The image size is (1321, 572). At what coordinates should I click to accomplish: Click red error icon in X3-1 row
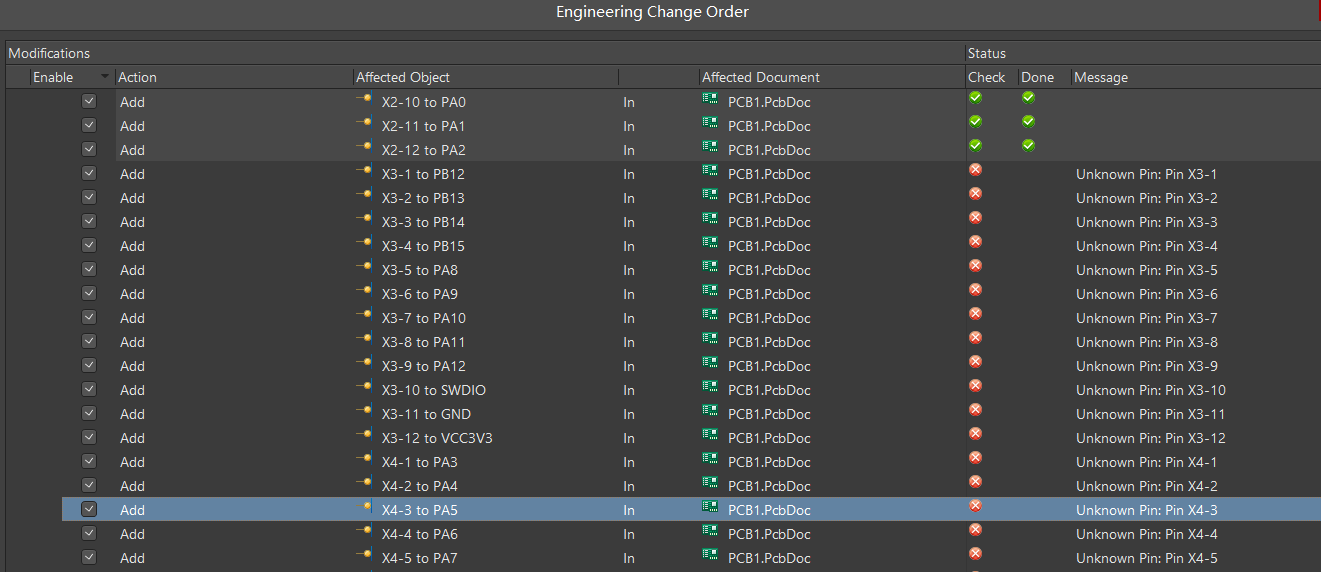point(975,169)
